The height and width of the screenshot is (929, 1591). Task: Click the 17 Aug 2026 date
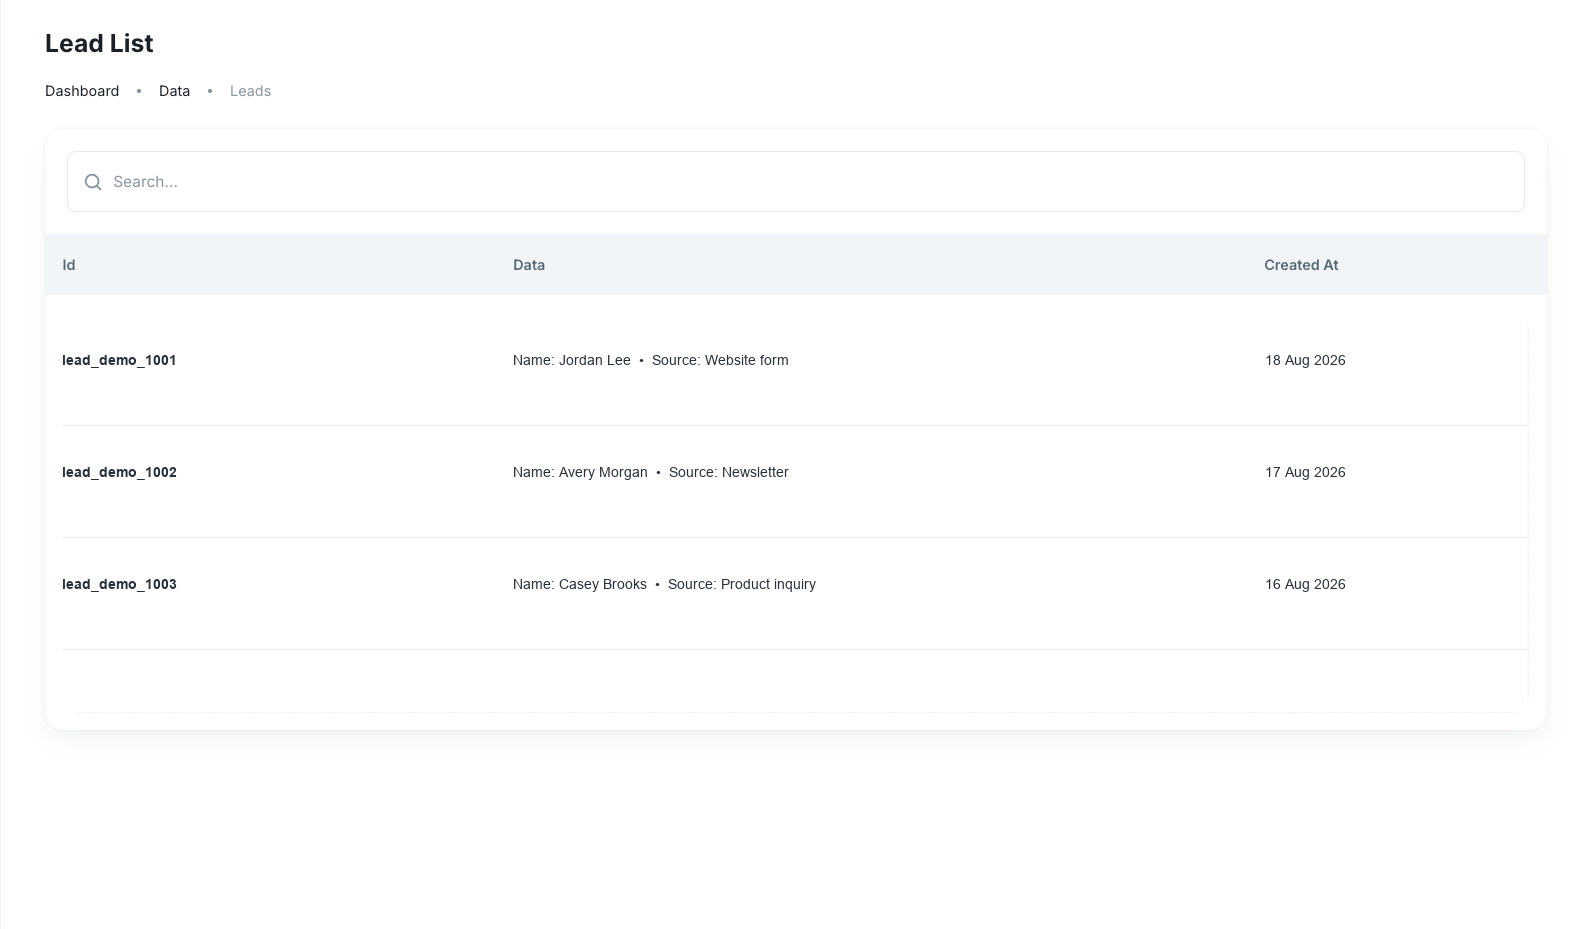pyautogui.click(x=1305, y=472)
